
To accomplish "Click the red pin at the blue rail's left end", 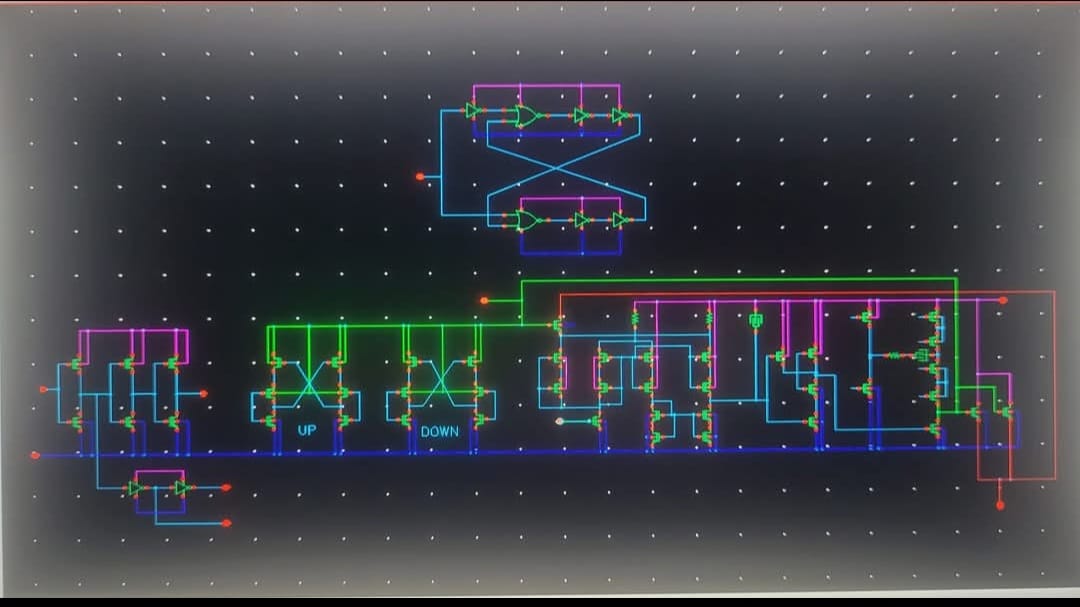I will [x=36, y=455].
